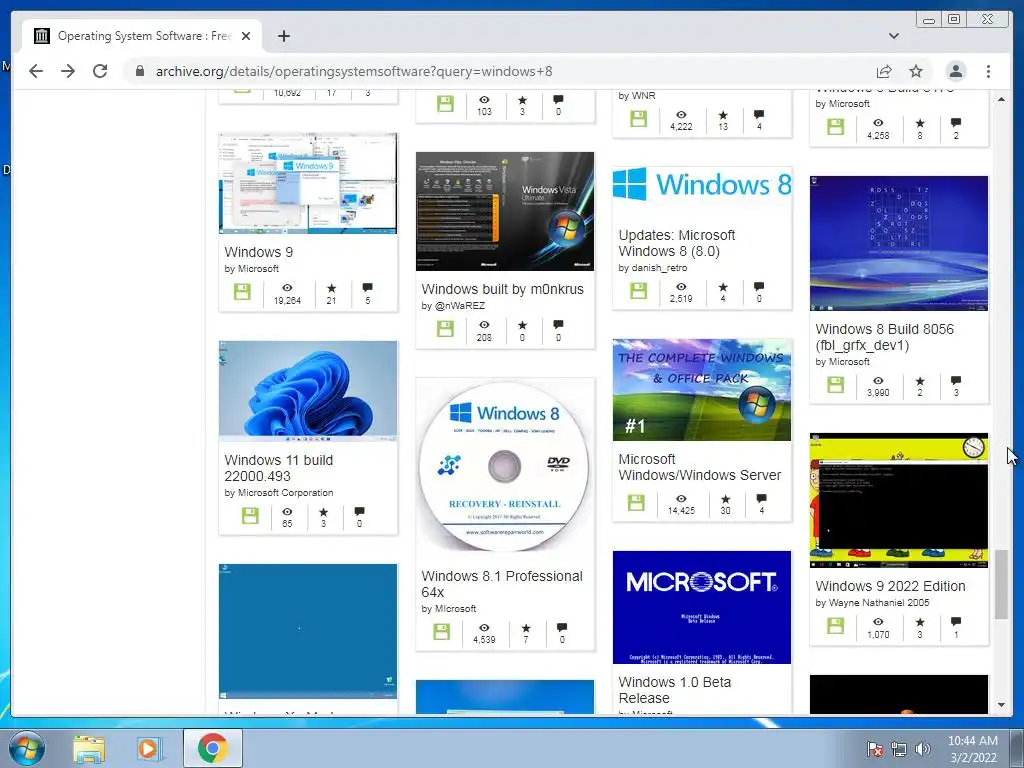This screenshot has height=768, width=1024.
Task: Click the page vertical scrollbar thumb
Action: [1001, 584]
